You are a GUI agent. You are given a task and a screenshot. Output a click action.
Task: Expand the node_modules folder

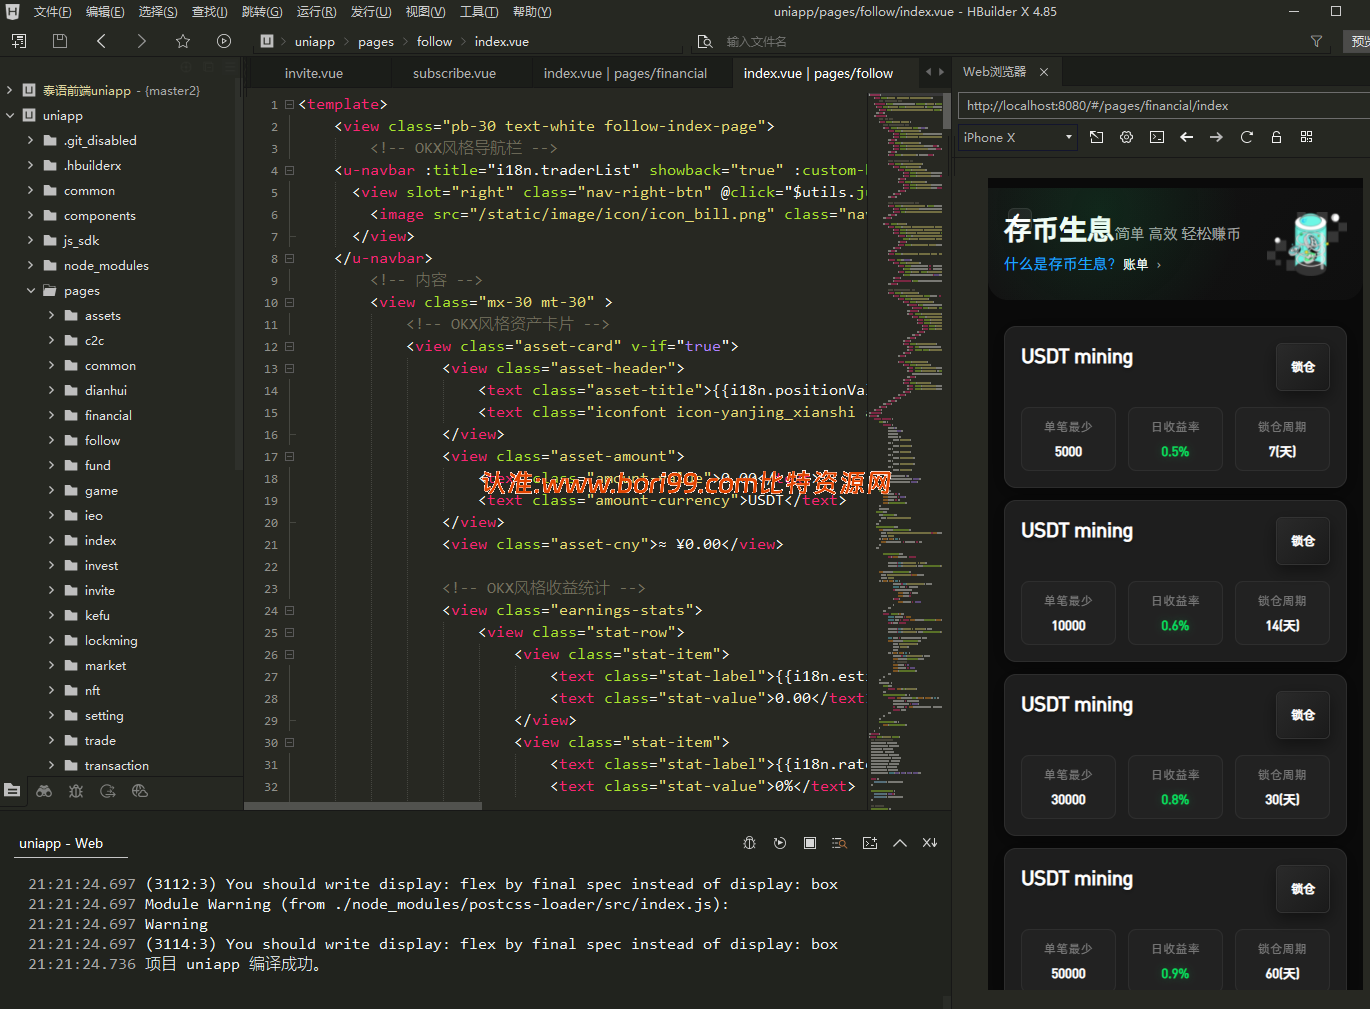point(31,266)
